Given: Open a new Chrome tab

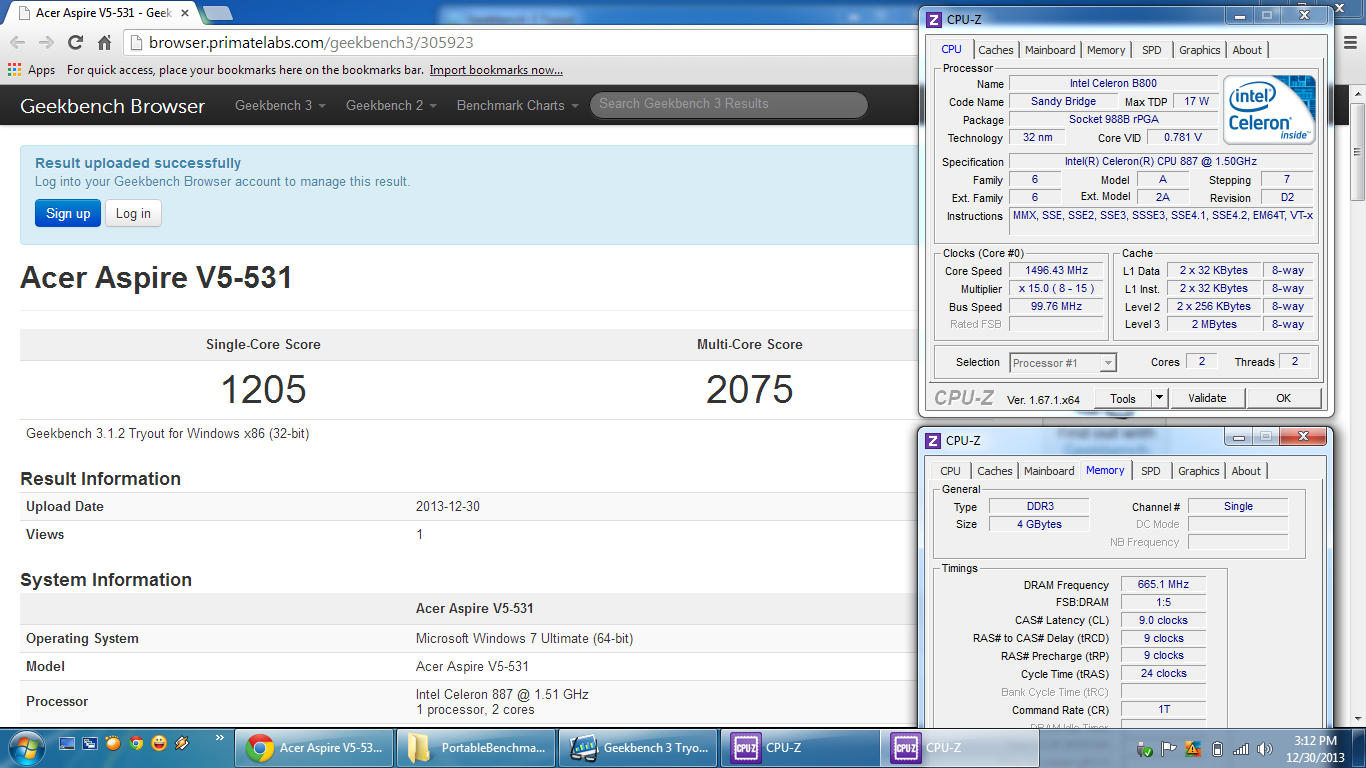Looking at the screenshot, I should tap(217, 13).
